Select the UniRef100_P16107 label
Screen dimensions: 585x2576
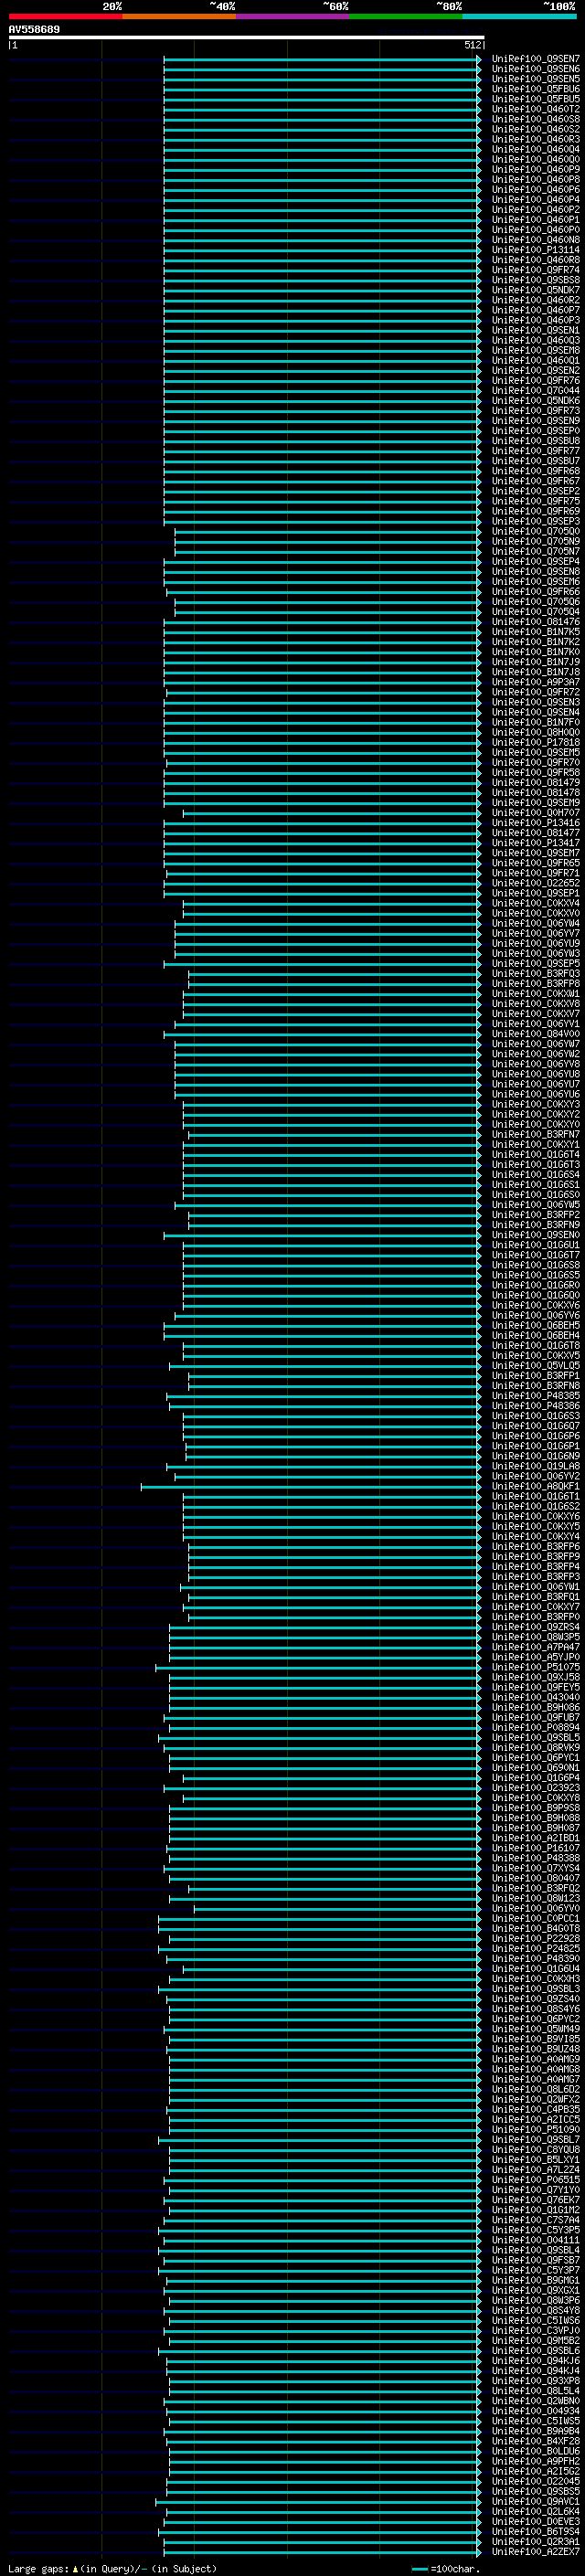[x=535, y=1849]
